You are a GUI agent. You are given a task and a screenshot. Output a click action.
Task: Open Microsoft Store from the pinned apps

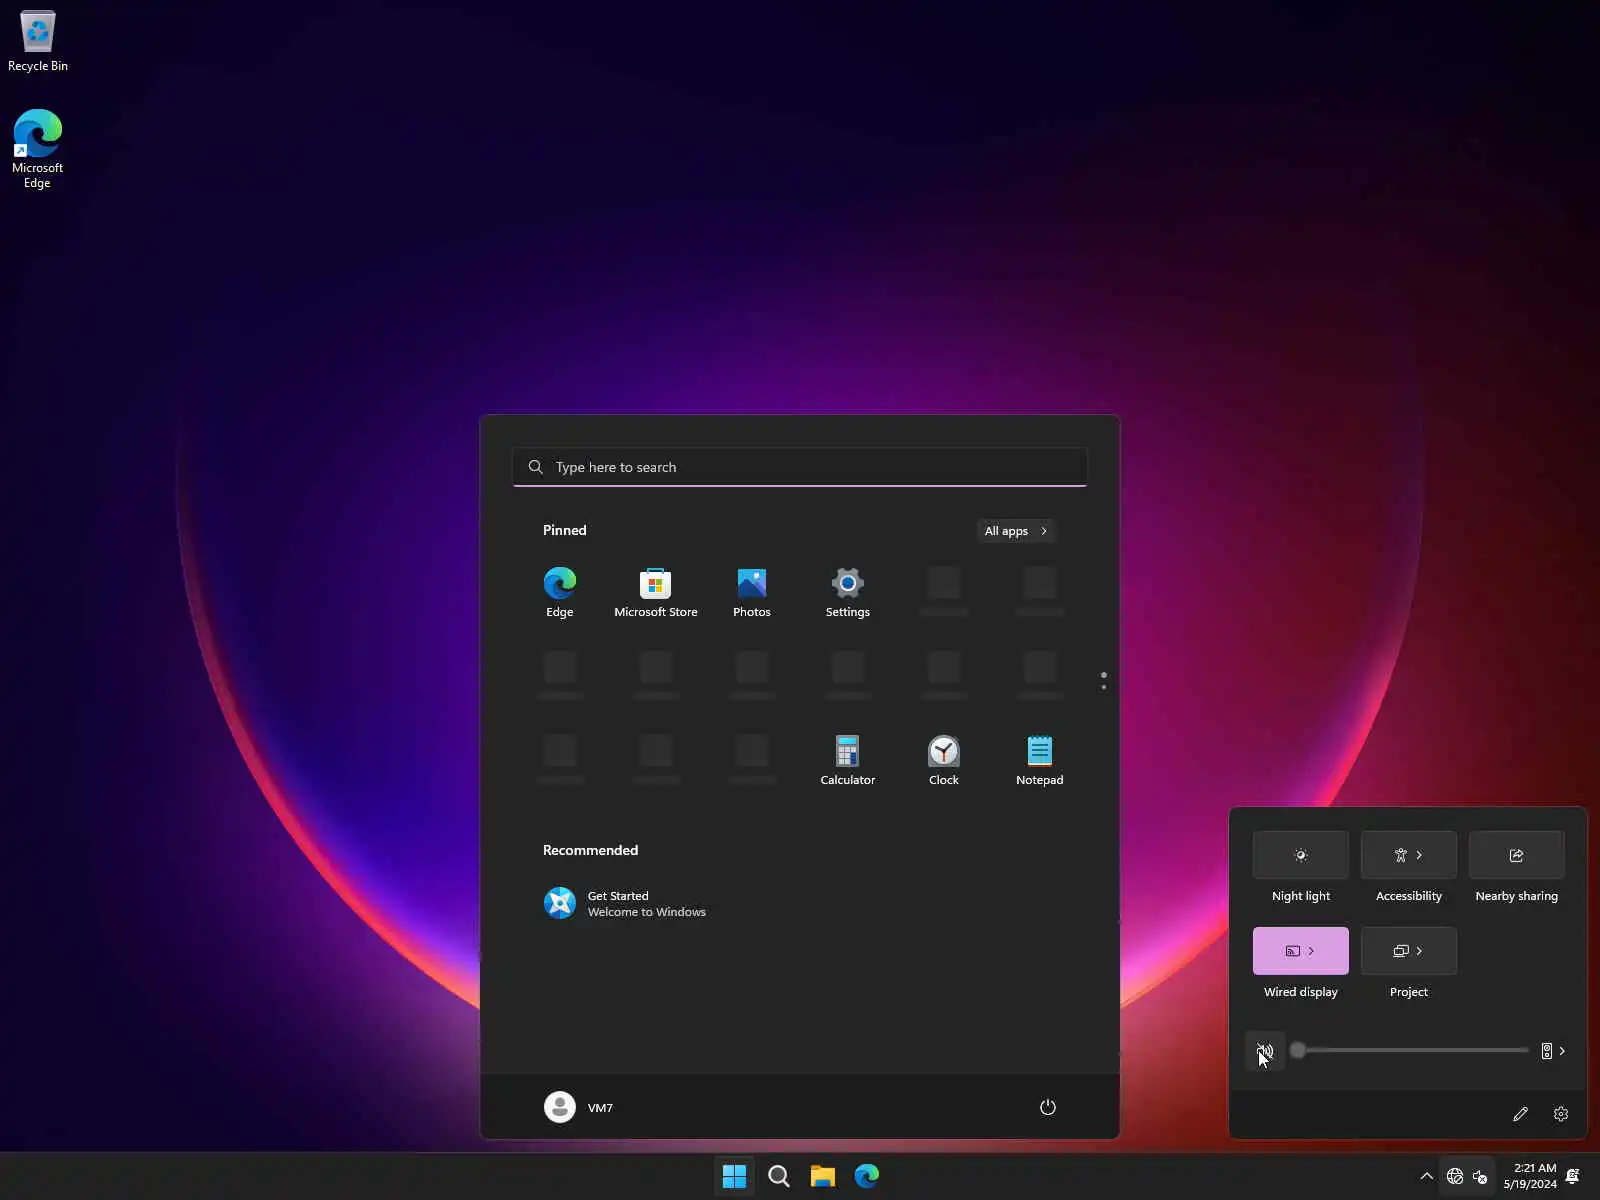click(656, 592)
